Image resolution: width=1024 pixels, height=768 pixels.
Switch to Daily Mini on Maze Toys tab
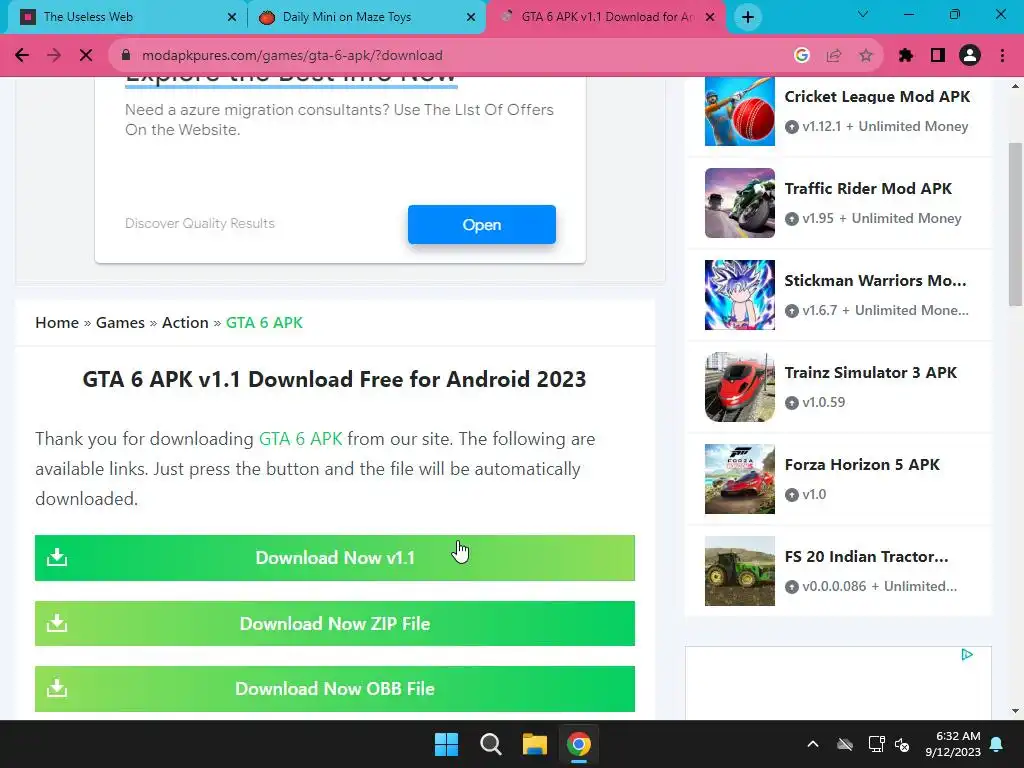point(366,17)
